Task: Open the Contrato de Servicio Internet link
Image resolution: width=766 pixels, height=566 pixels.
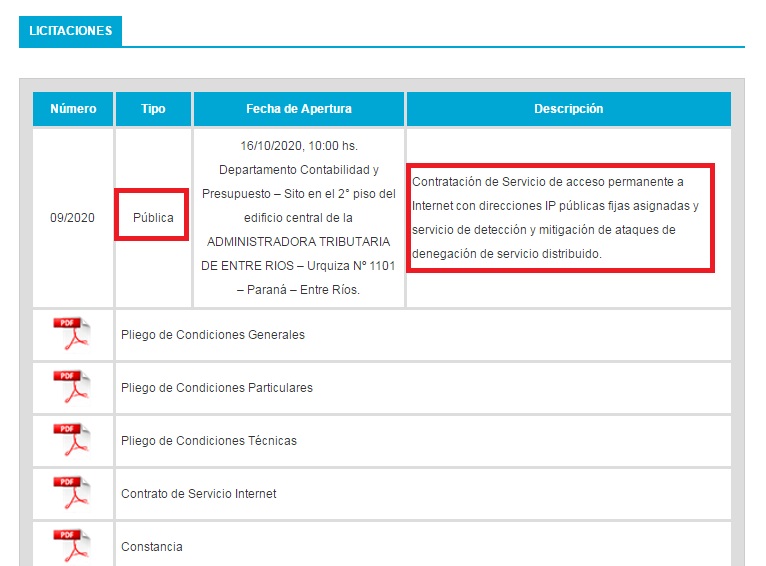Action: pyautogui.click(x=198, y=494)
